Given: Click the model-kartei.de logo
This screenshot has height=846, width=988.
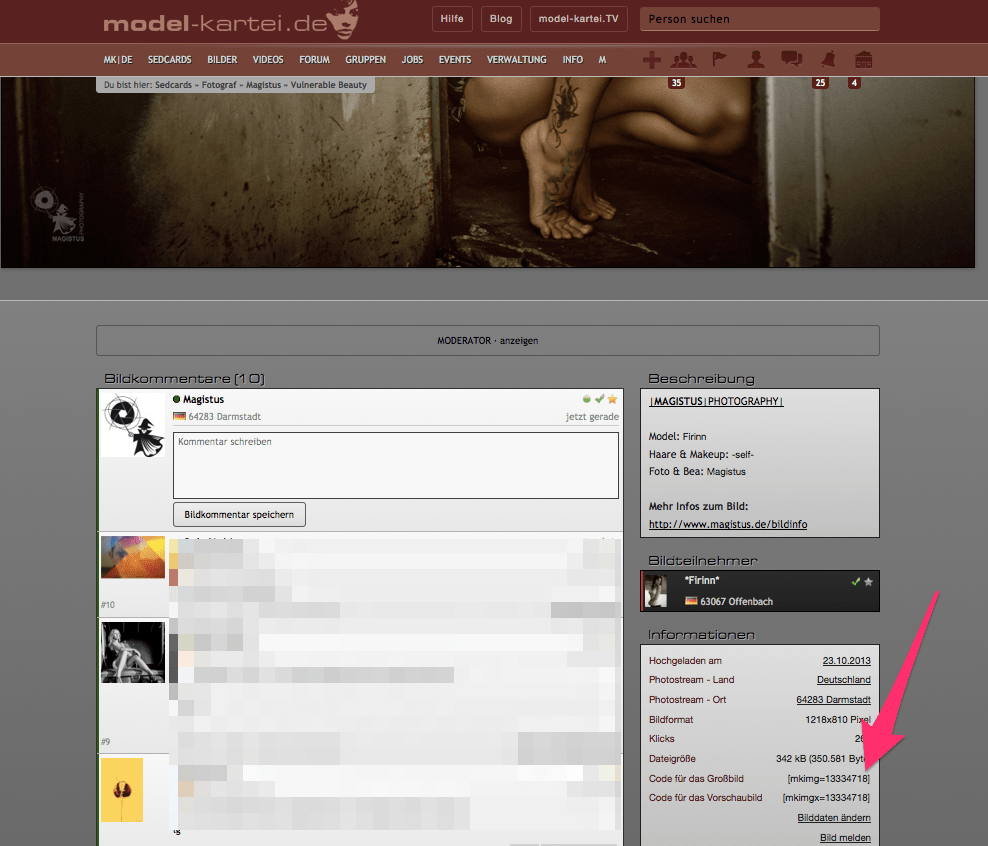Looking at the screenshot, I should pyautogui.click(x=230, y=20).
